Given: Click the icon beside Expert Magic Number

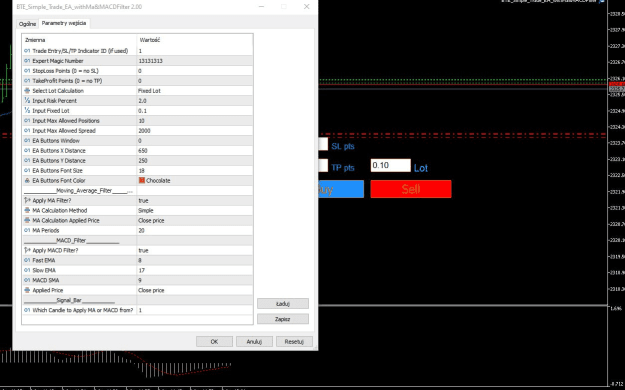Looking at the screenshot, I should 27,61.
